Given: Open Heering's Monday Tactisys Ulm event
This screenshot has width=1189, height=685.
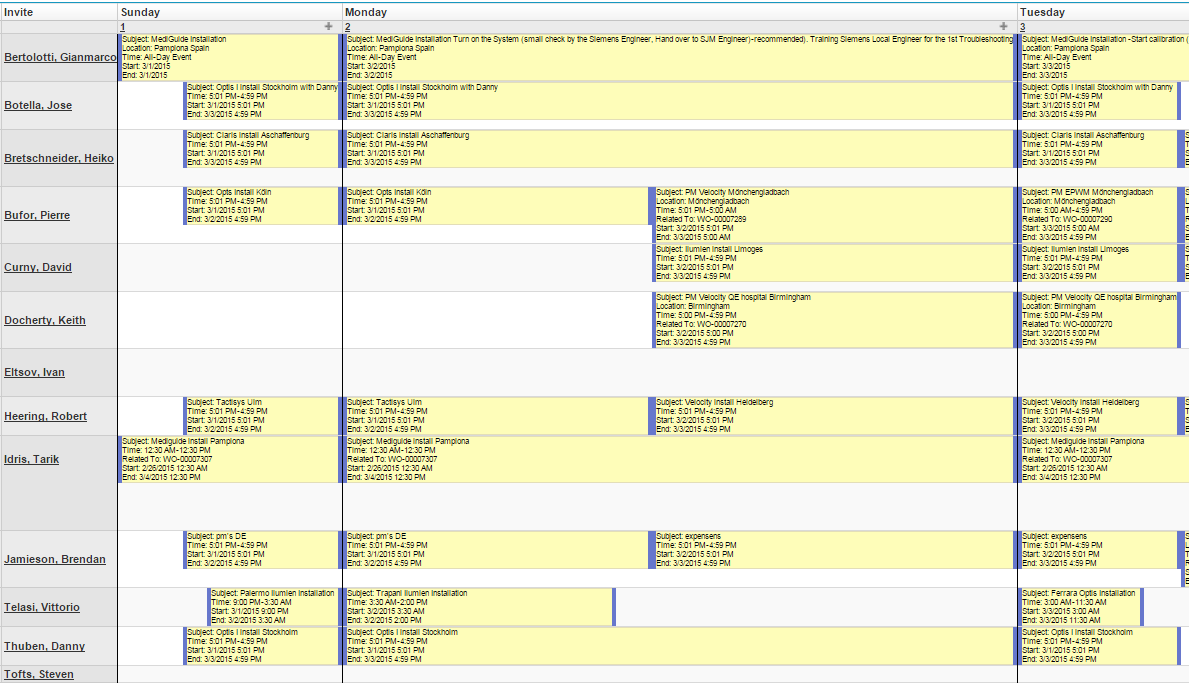Looking at the screenshot, I should click(497, 416).
